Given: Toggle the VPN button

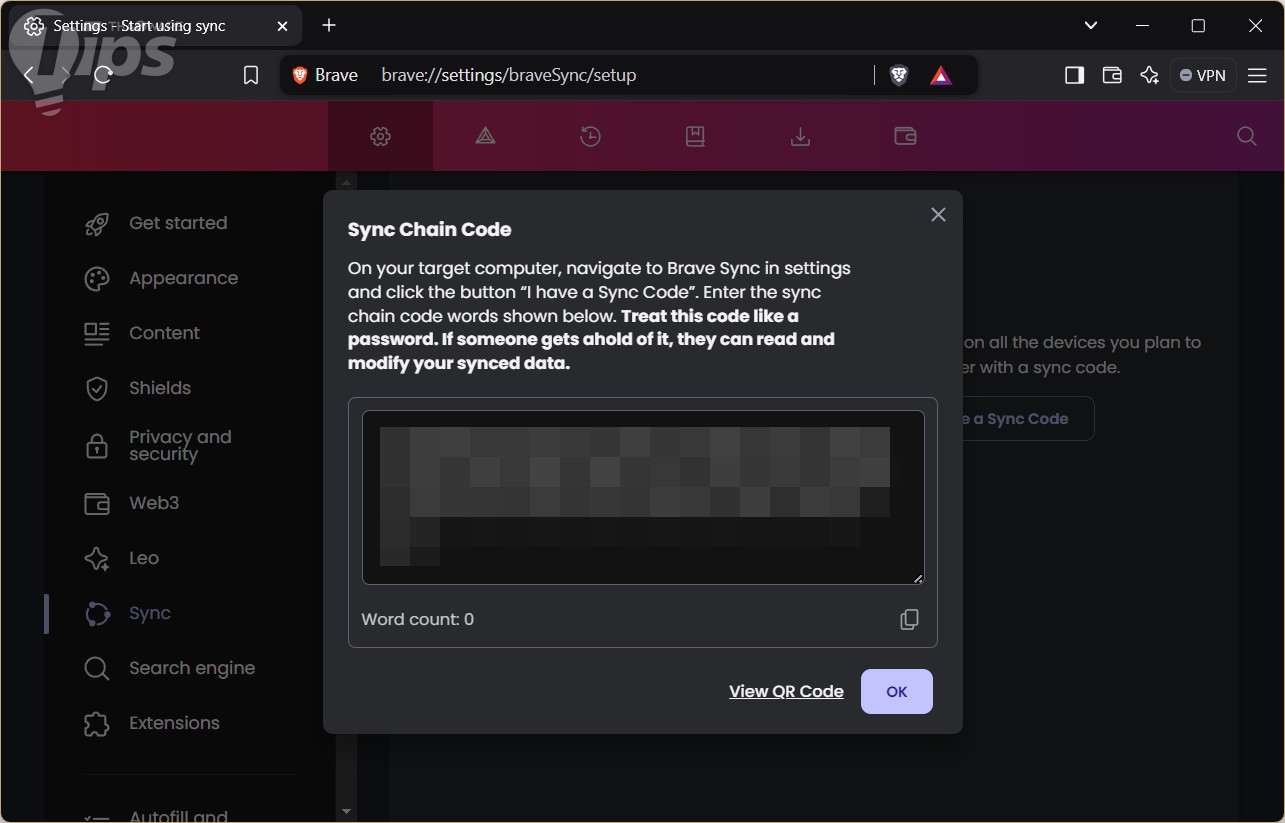Looking at the screenshot, I should click(x=1202, y=75).
